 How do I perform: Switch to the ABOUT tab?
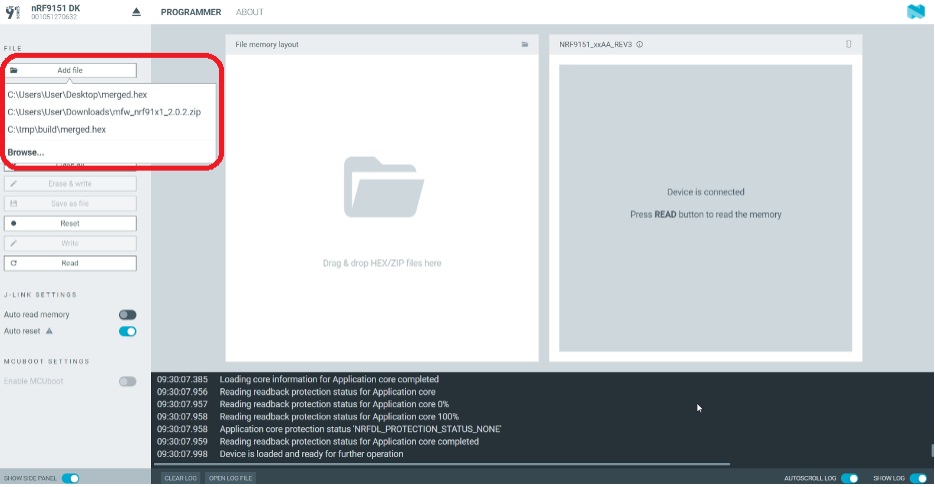(x=249, y=12)
